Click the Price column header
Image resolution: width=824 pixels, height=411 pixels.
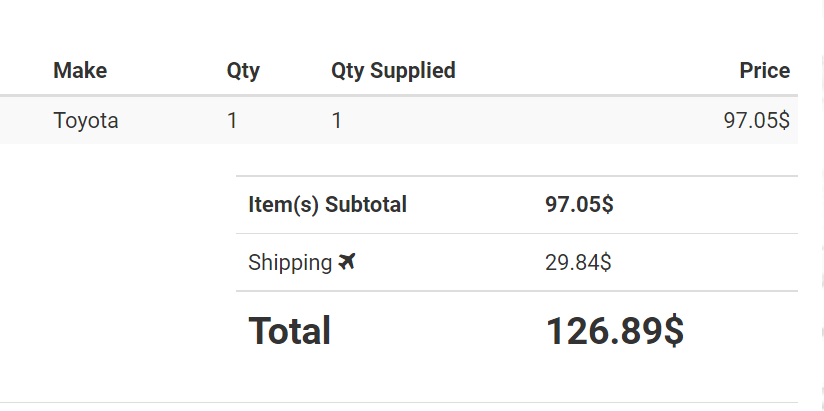coord(765,70)
